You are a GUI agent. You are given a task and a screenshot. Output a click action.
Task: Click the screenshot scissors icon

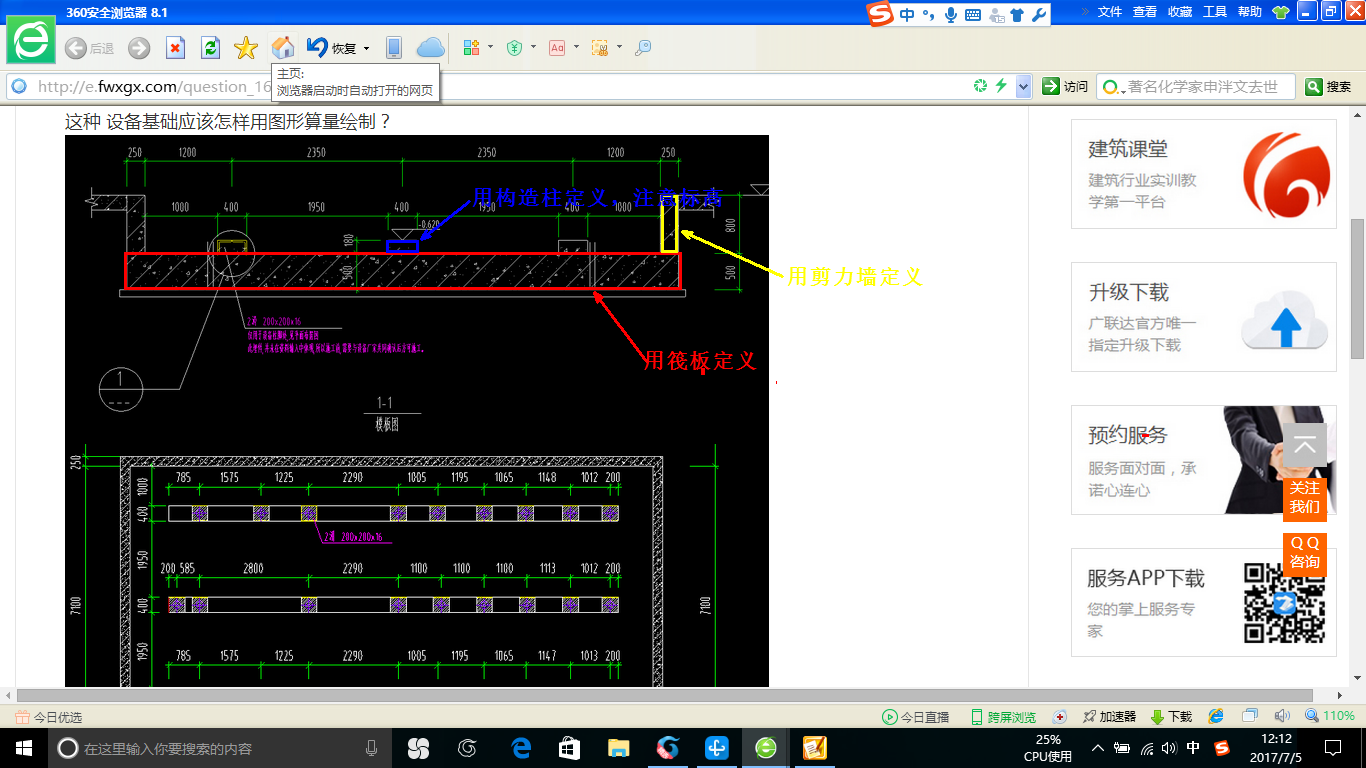coord(600,47)
